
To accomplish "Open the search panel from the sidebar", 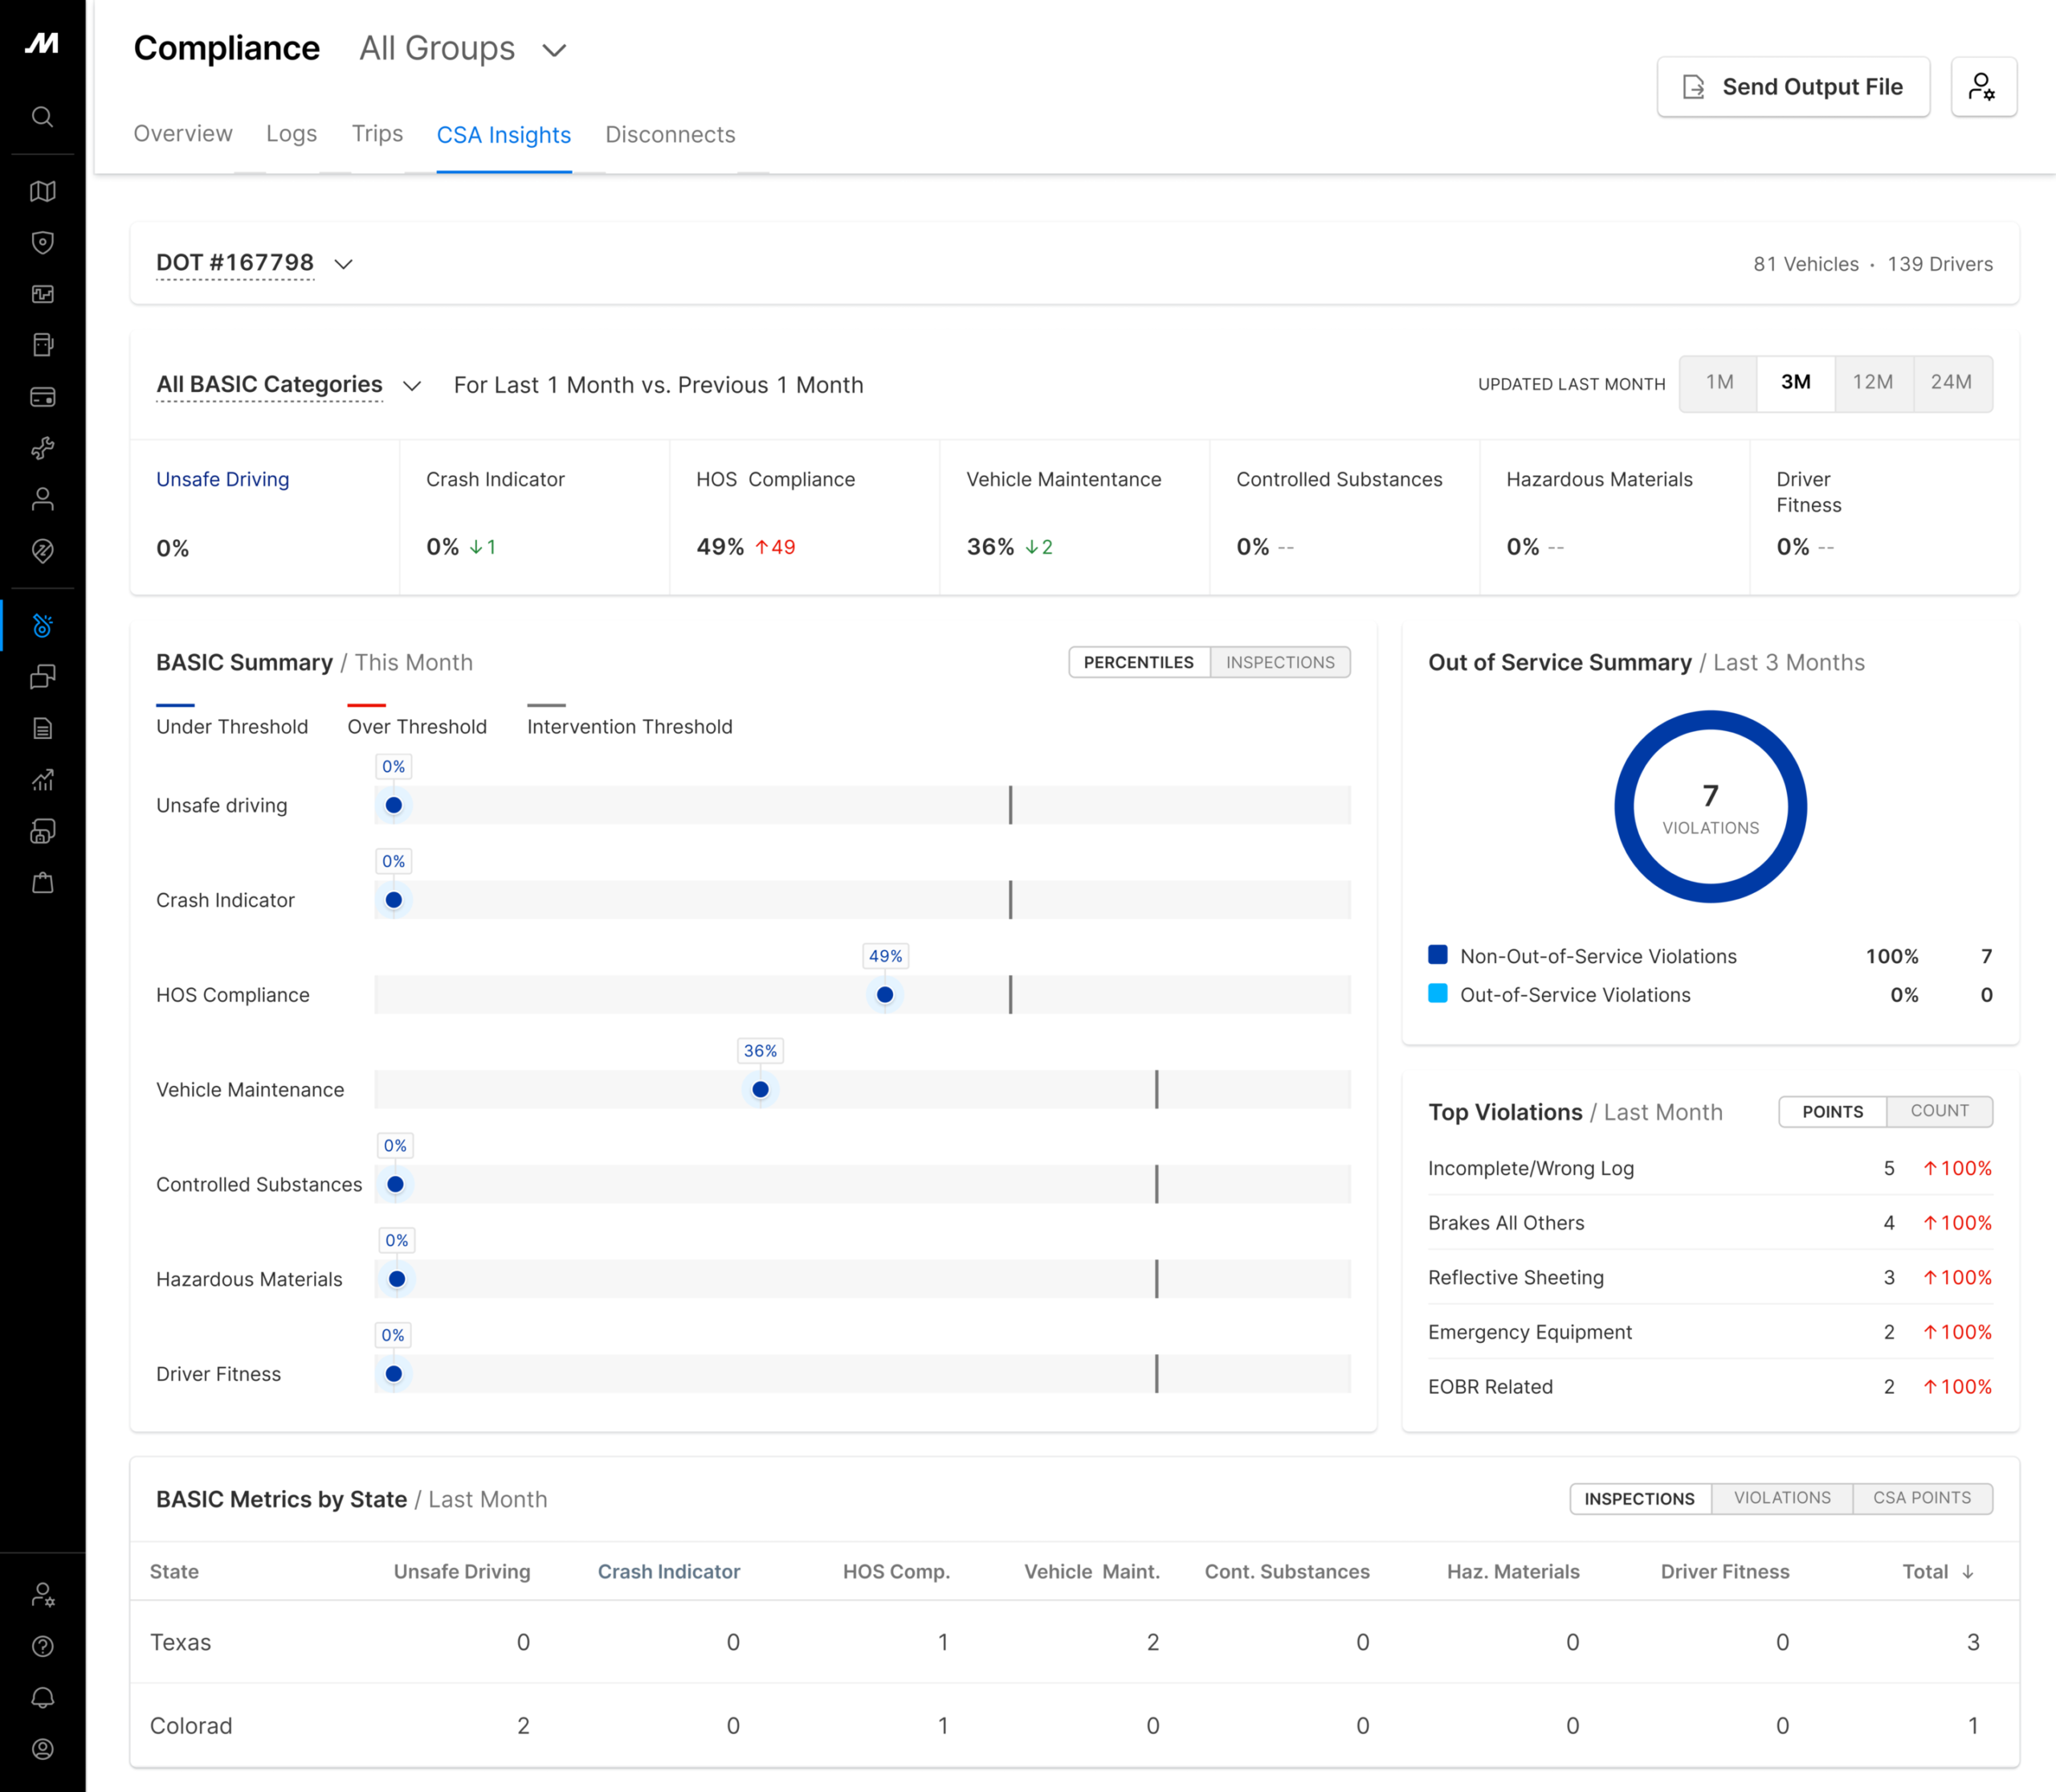I will (x=43, y=117).
